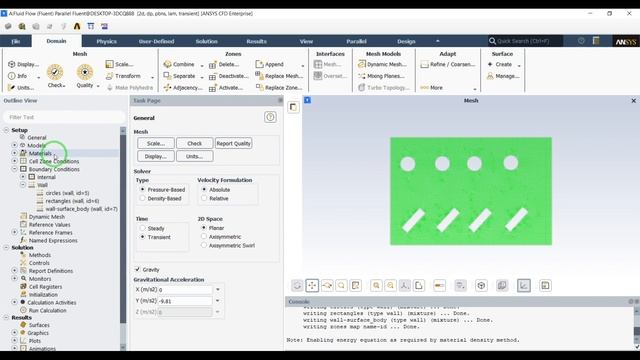640x360 pixels.
Task: Switch to the Solution ribbon tab
Action: (x=207, y=41)
